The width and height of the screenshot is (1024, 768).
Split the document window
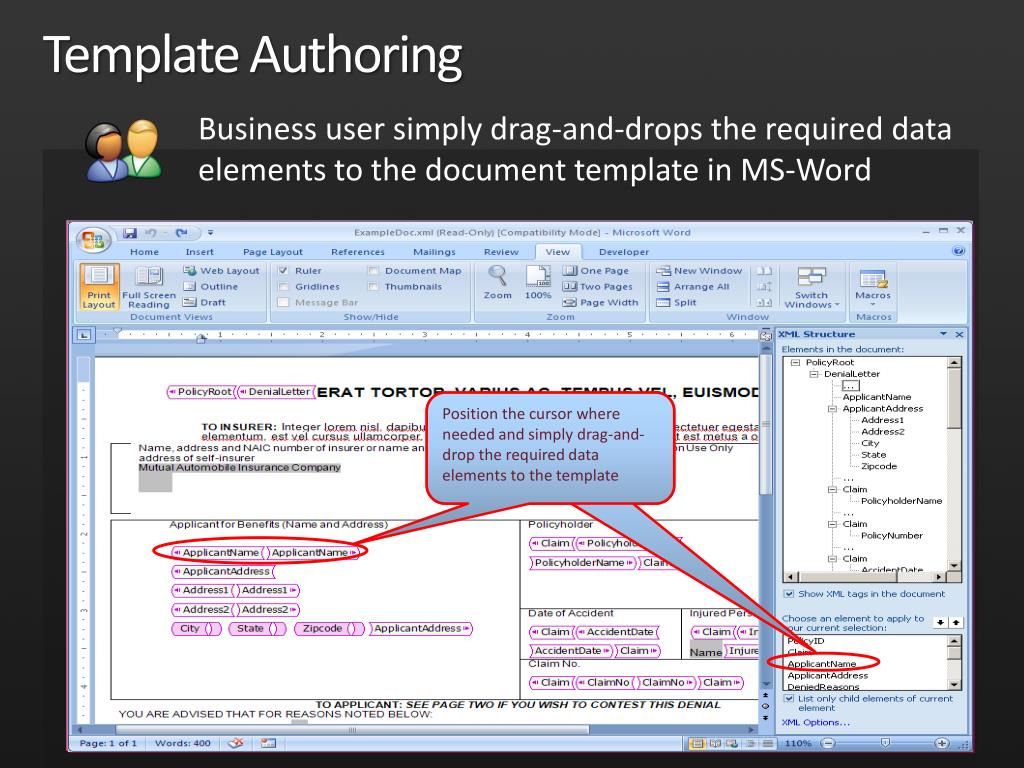click(676, 302)
